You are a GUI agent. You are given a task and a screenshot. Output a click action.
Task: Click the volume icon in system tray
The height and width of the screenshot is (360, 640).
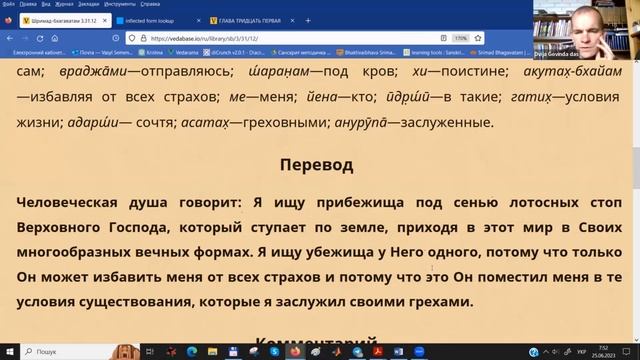tap(556, 352)
